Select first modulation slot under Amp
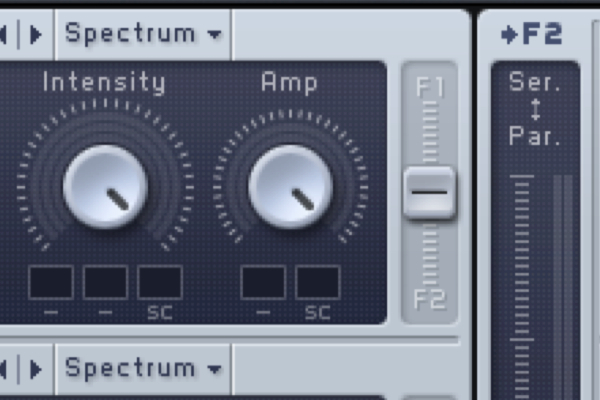600x400 pixels. click(263, 282)
